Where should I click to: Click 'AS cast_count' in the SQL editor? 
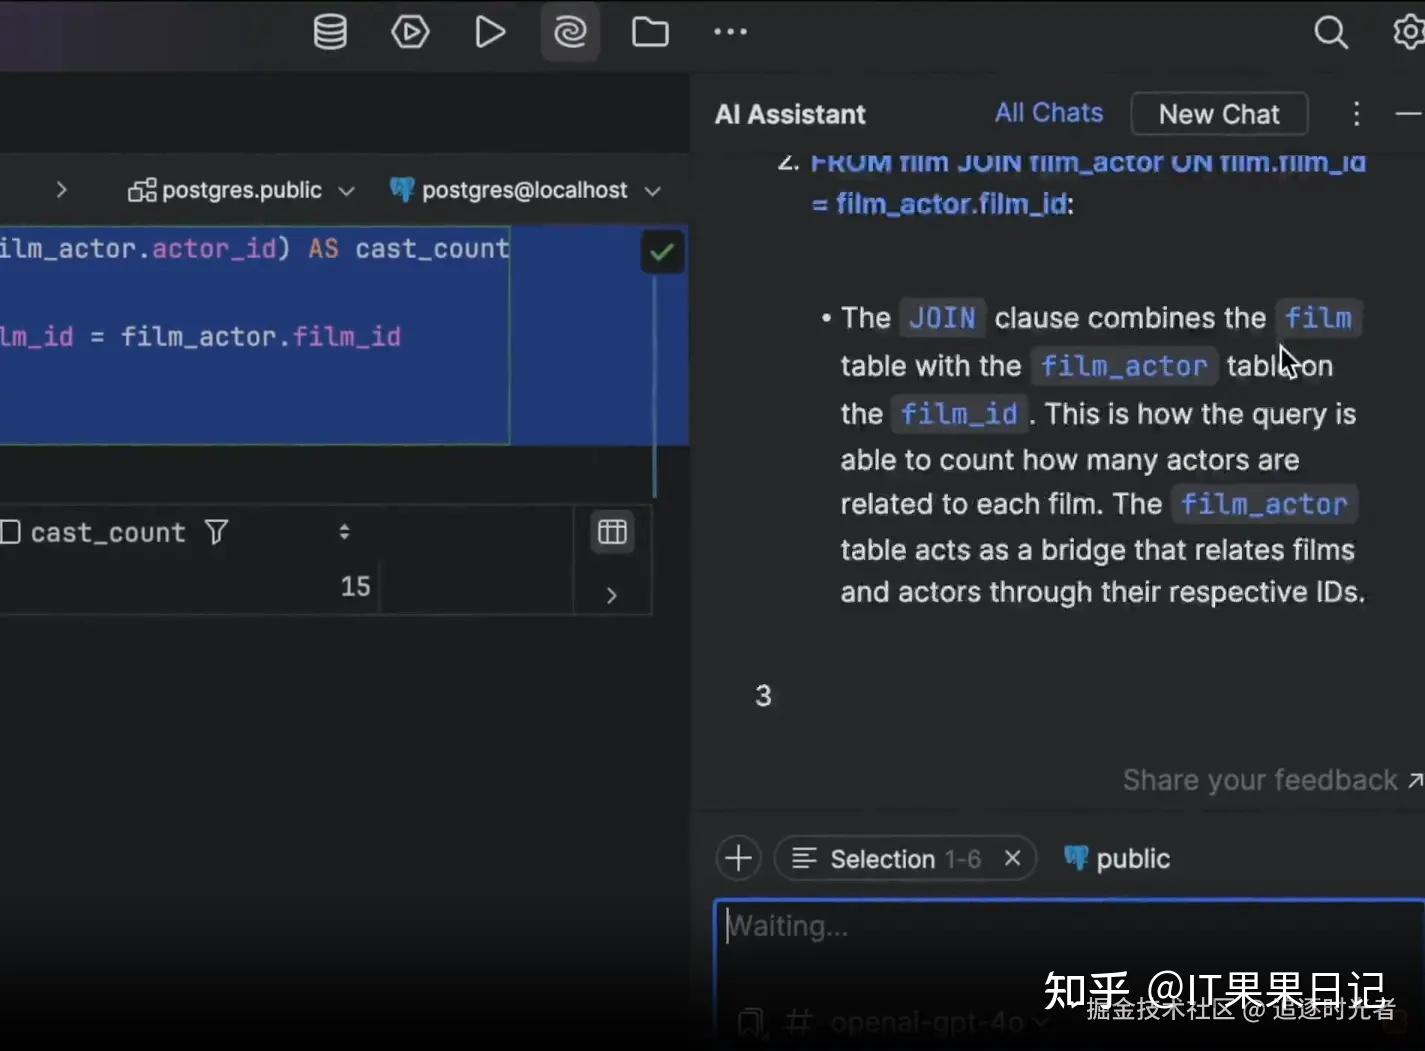(x=408, y=248)
